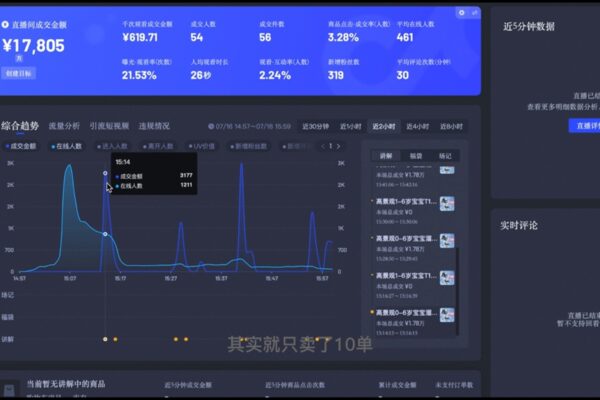
Task: Click the 在线人数 data point on cyan line
Action: (105, 234)
